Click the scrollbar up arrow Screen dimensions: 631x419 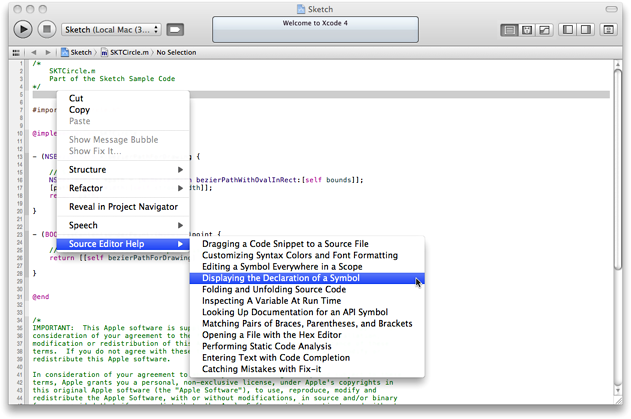[x=618, y=64]
